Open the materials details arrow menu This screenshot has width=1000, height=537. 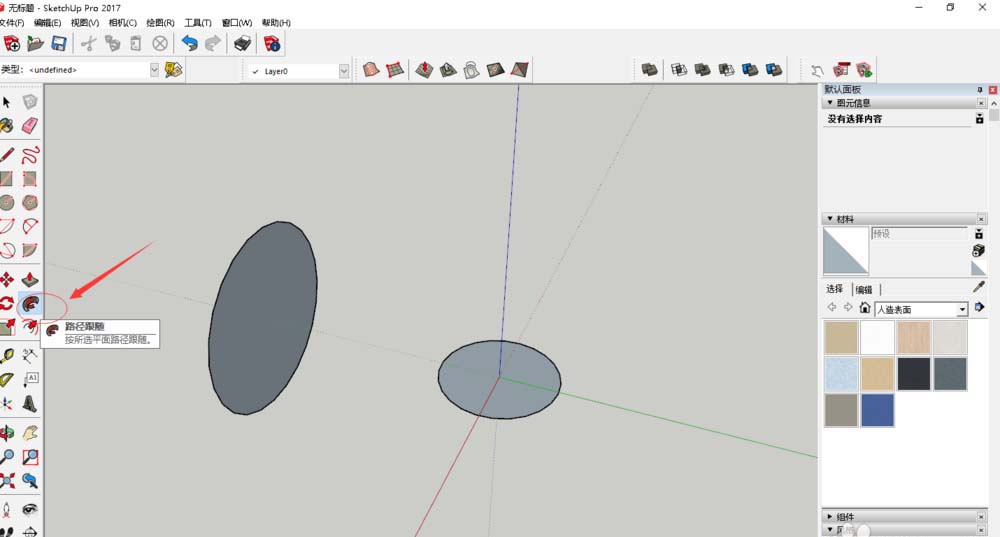click(x=979, y=307)
